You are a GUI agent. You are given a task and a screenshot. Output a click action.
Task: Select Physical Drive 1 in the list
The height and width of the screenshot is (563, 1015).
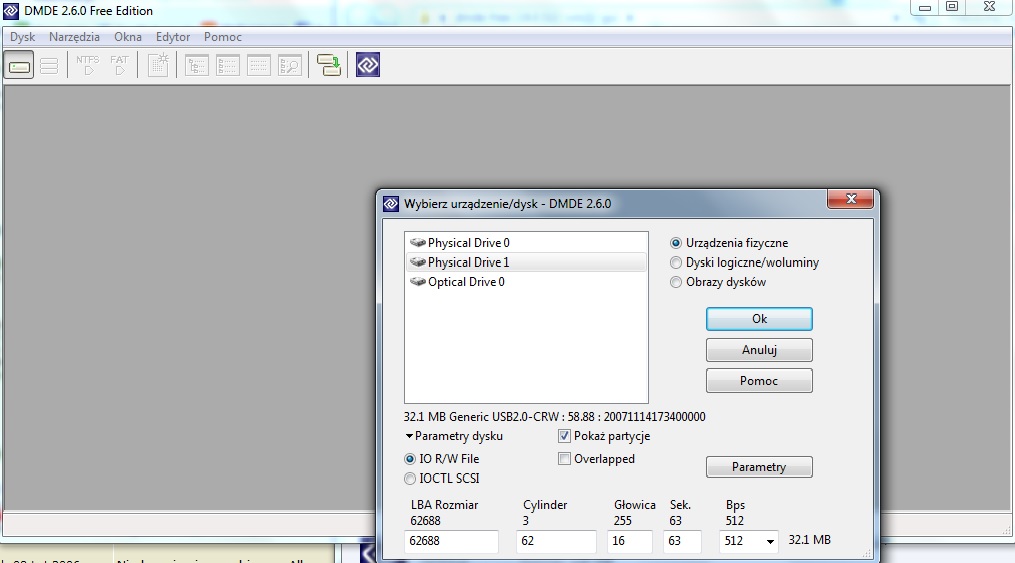526,262
